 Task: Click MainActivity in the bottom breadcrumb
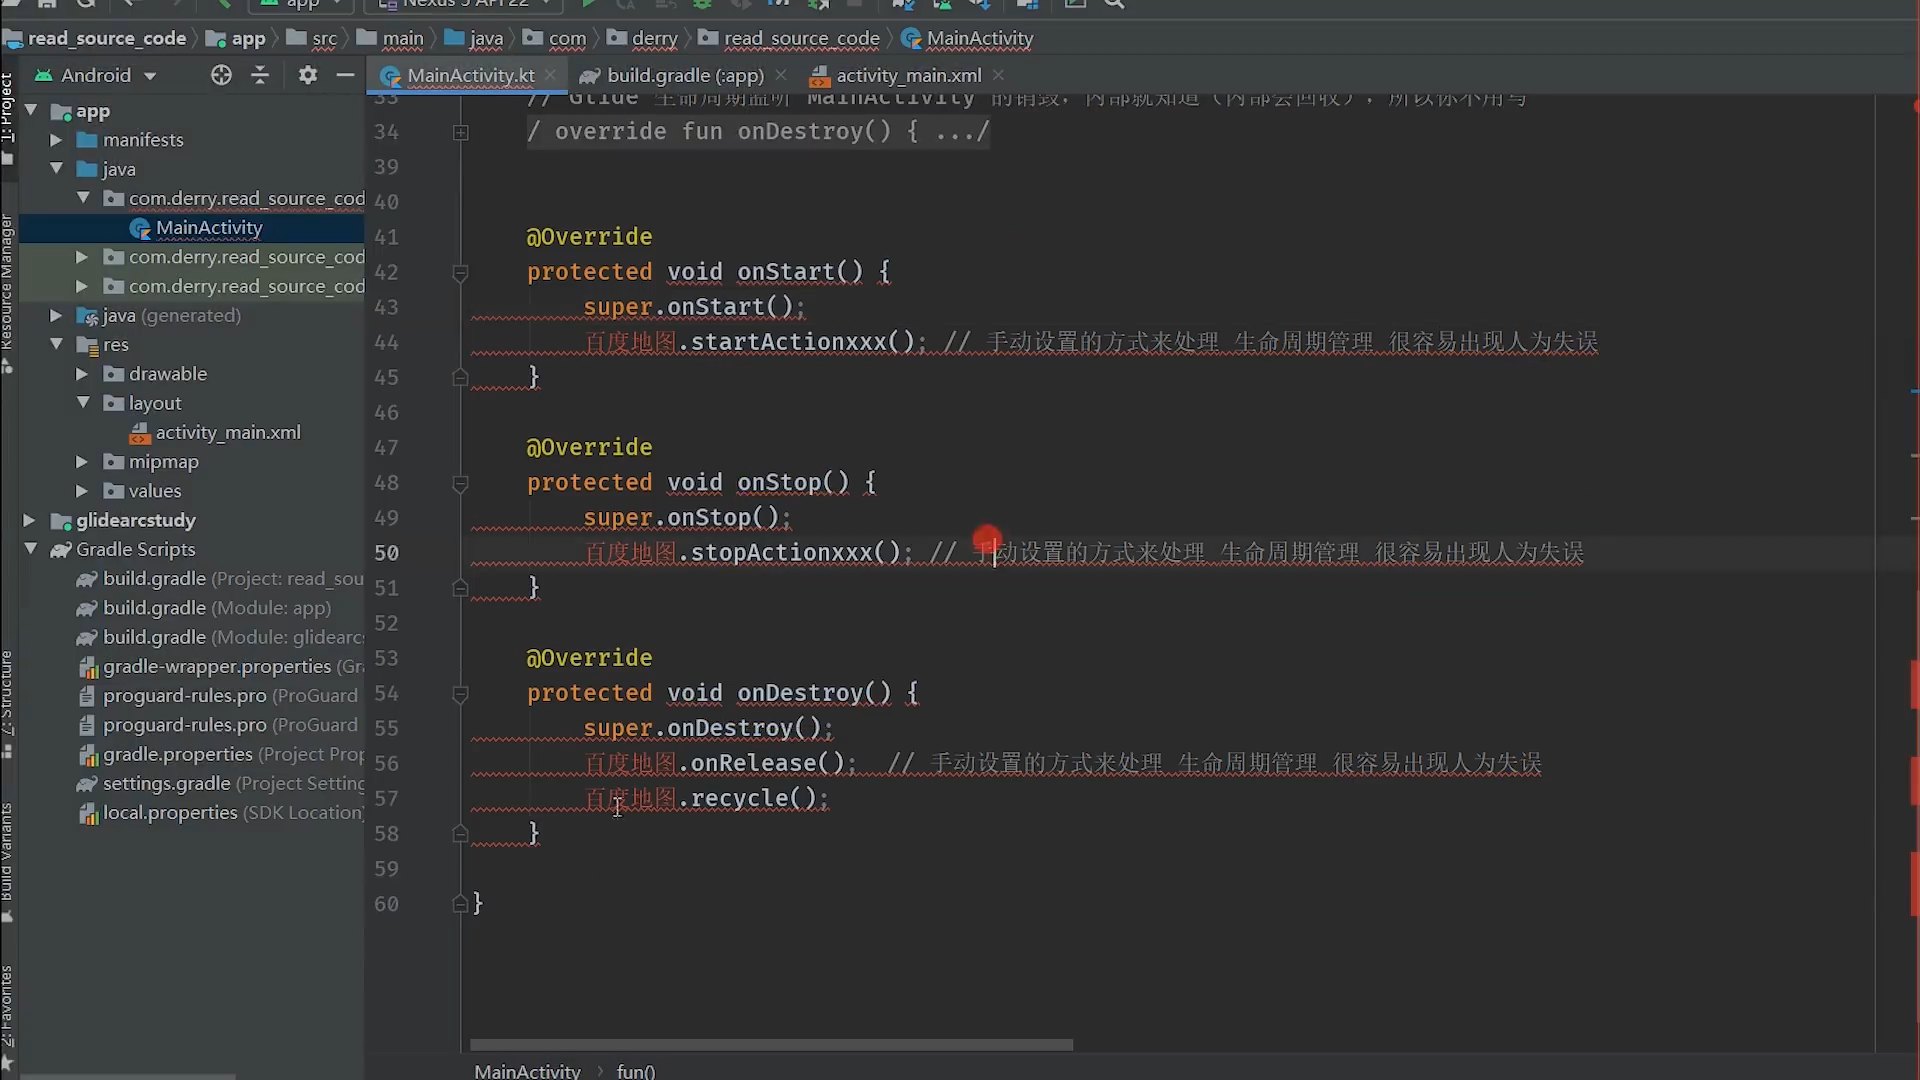[527, 1071]
